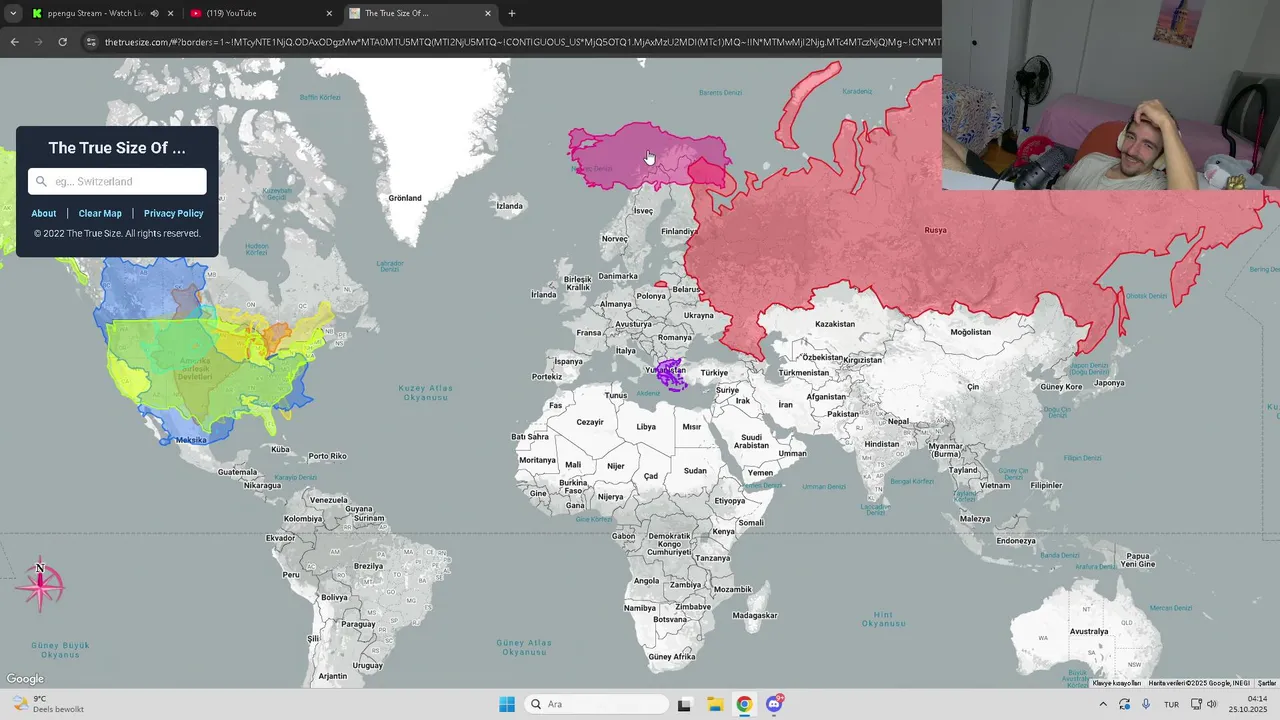
Task: Click the Türkiye label
Action: tap(714, 373)
